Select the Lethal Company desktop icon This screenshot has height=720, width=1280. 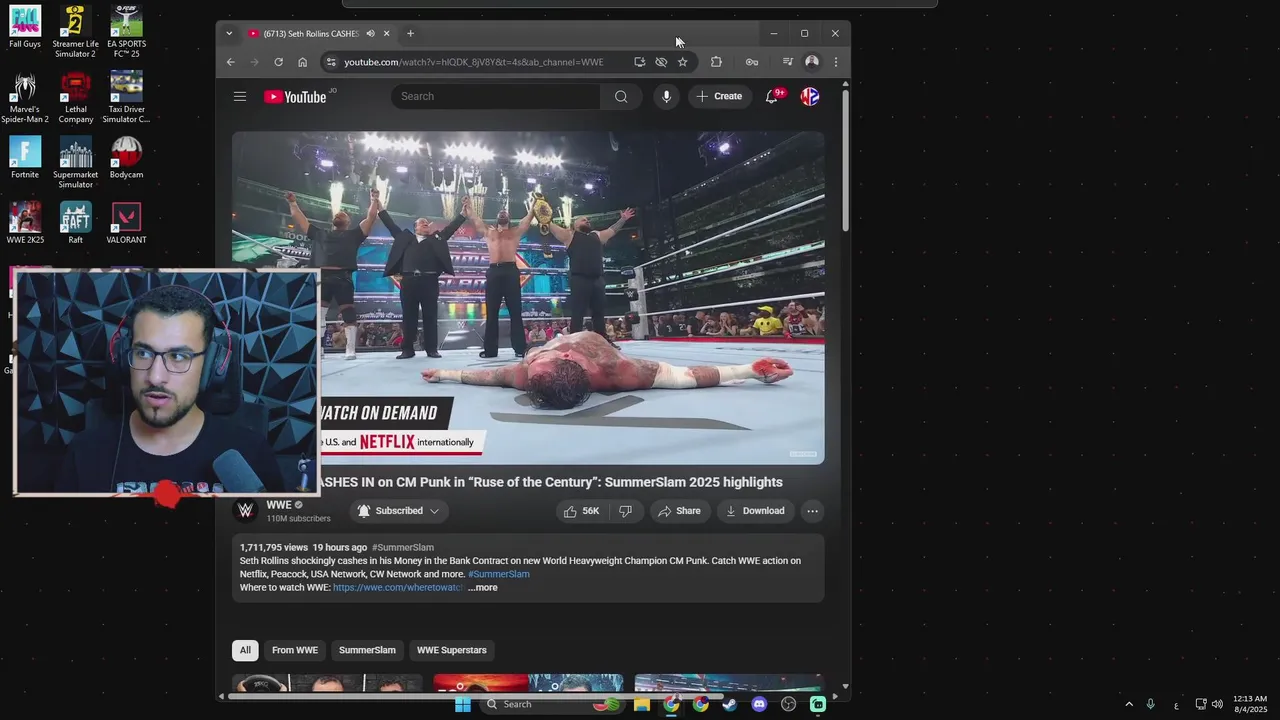click(x=76, y=98)
